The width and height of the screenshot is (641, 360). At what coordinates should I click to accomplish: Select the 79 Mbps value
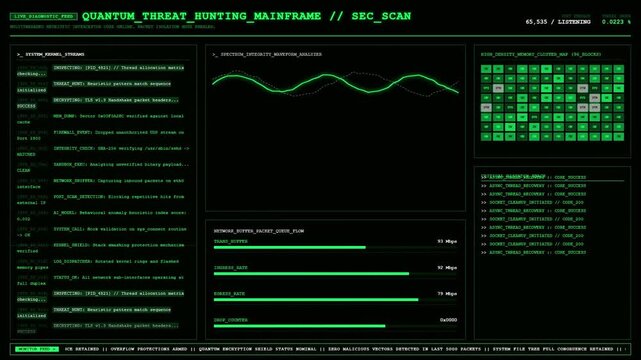coord(447,294)
